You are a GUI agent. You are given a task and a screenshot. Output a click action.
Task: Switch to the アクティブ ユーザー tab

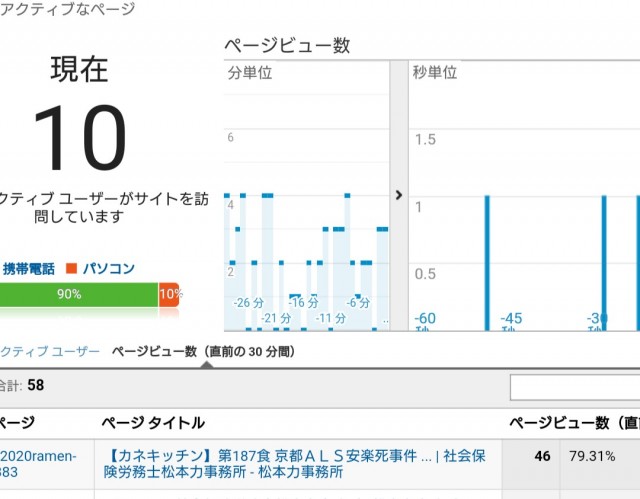point(50,352)
